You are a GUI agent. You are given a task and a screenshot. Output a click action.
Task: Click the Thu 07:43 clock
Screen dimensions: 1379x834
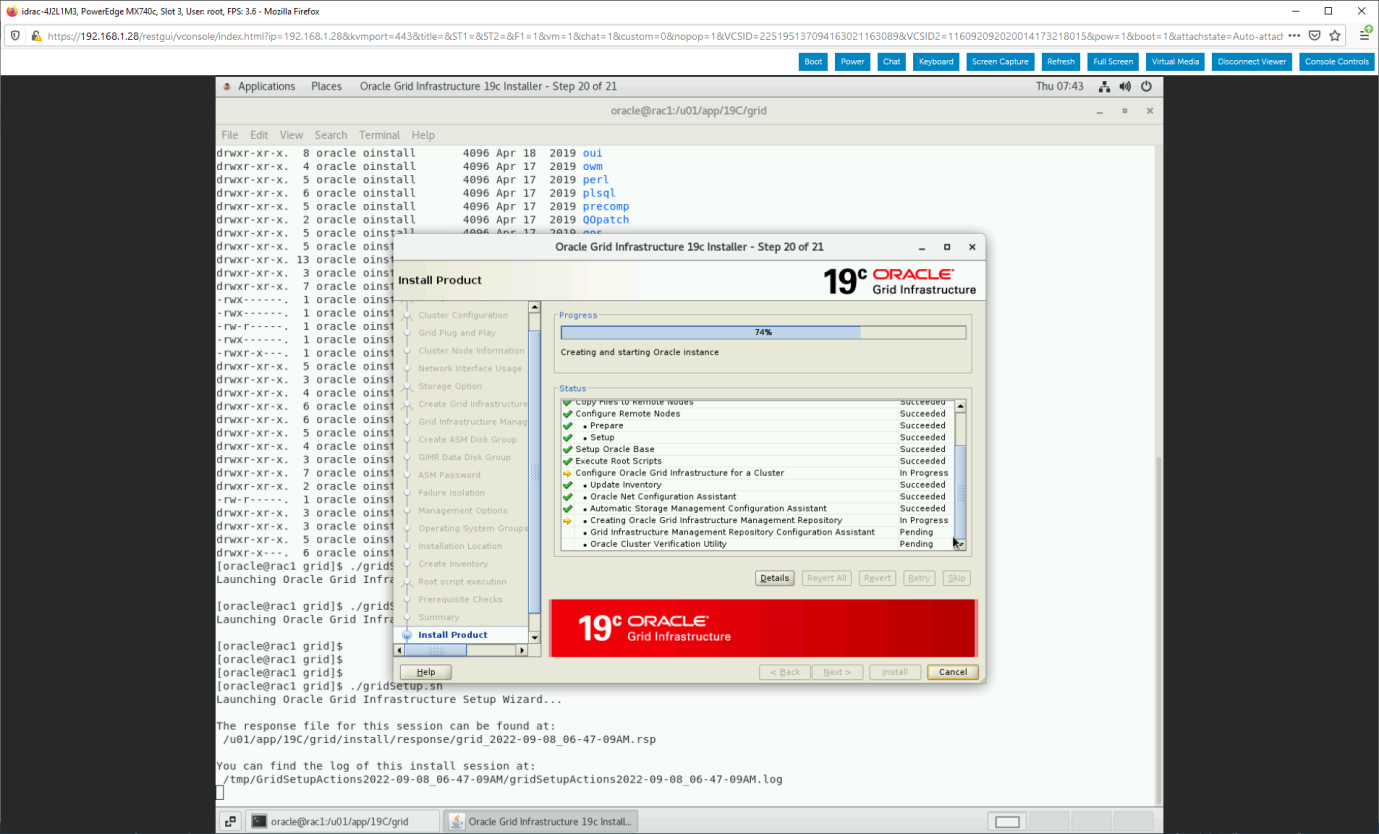(x=1059, y=86)
